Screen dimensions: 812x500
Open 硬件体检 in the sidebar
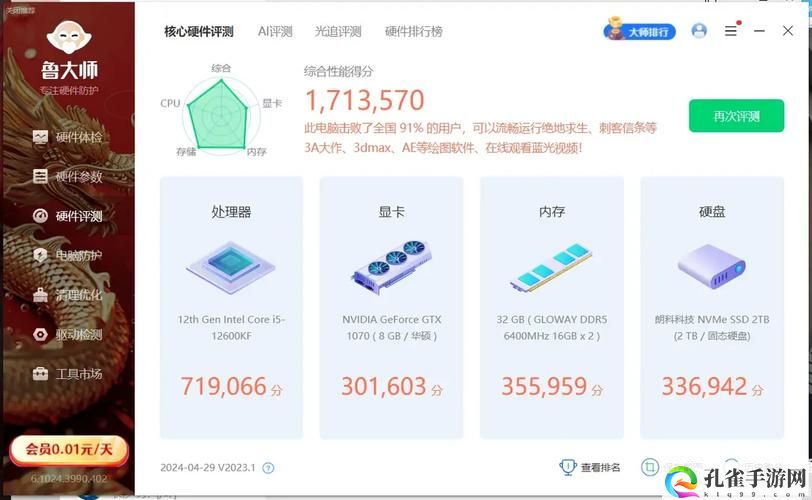pyautogui.click(x=67, y=137)
